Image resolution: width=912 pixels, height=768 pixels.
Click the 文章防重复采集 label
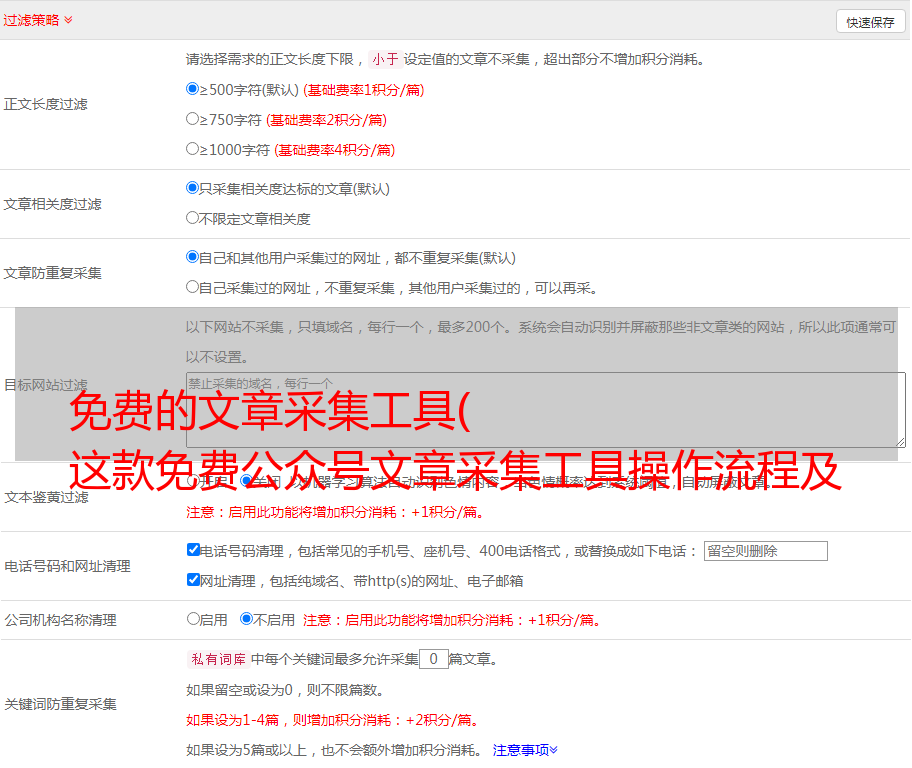pos(52,273)
